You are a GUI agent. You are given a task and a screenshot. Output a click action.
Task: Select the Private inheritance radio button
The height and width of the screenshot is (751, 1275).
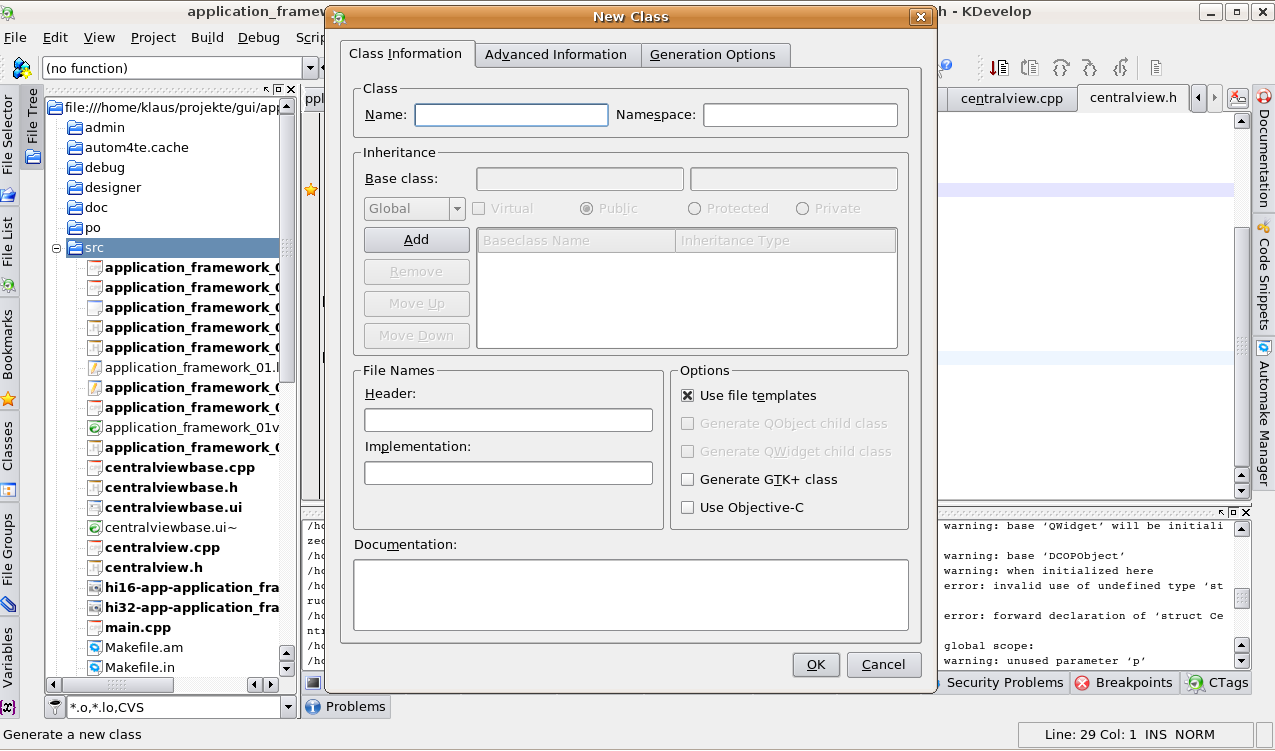click(x=802, y=208)
